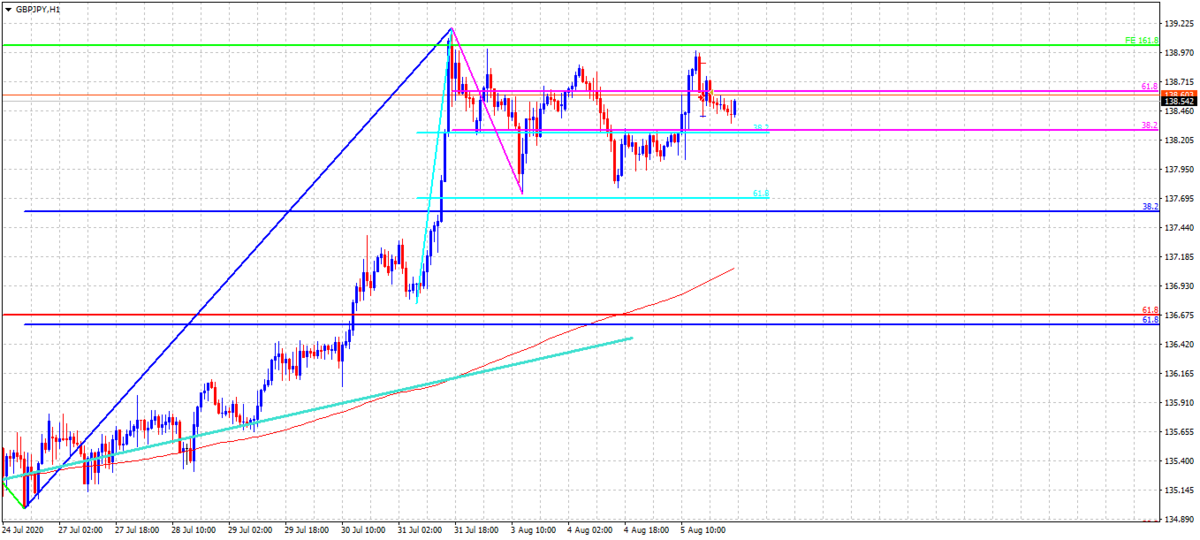Click the 29 Jul 18:00 time label
This screenshot has height=540, width=1200.
(306, 529)
